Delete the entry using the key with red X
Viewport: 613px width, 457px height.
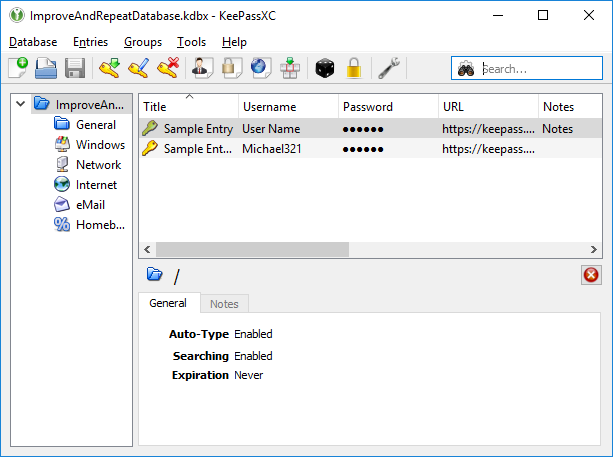click(168, 68)
